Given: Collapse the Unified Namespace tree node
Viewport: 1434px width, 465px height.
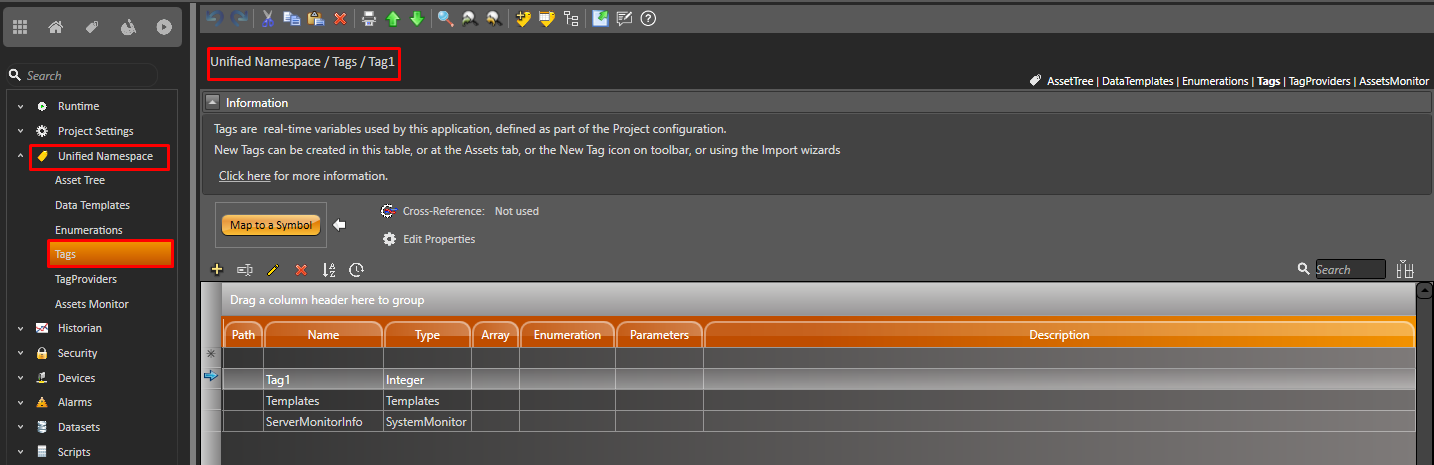Looking at the screenshot, I should point(20,157).
